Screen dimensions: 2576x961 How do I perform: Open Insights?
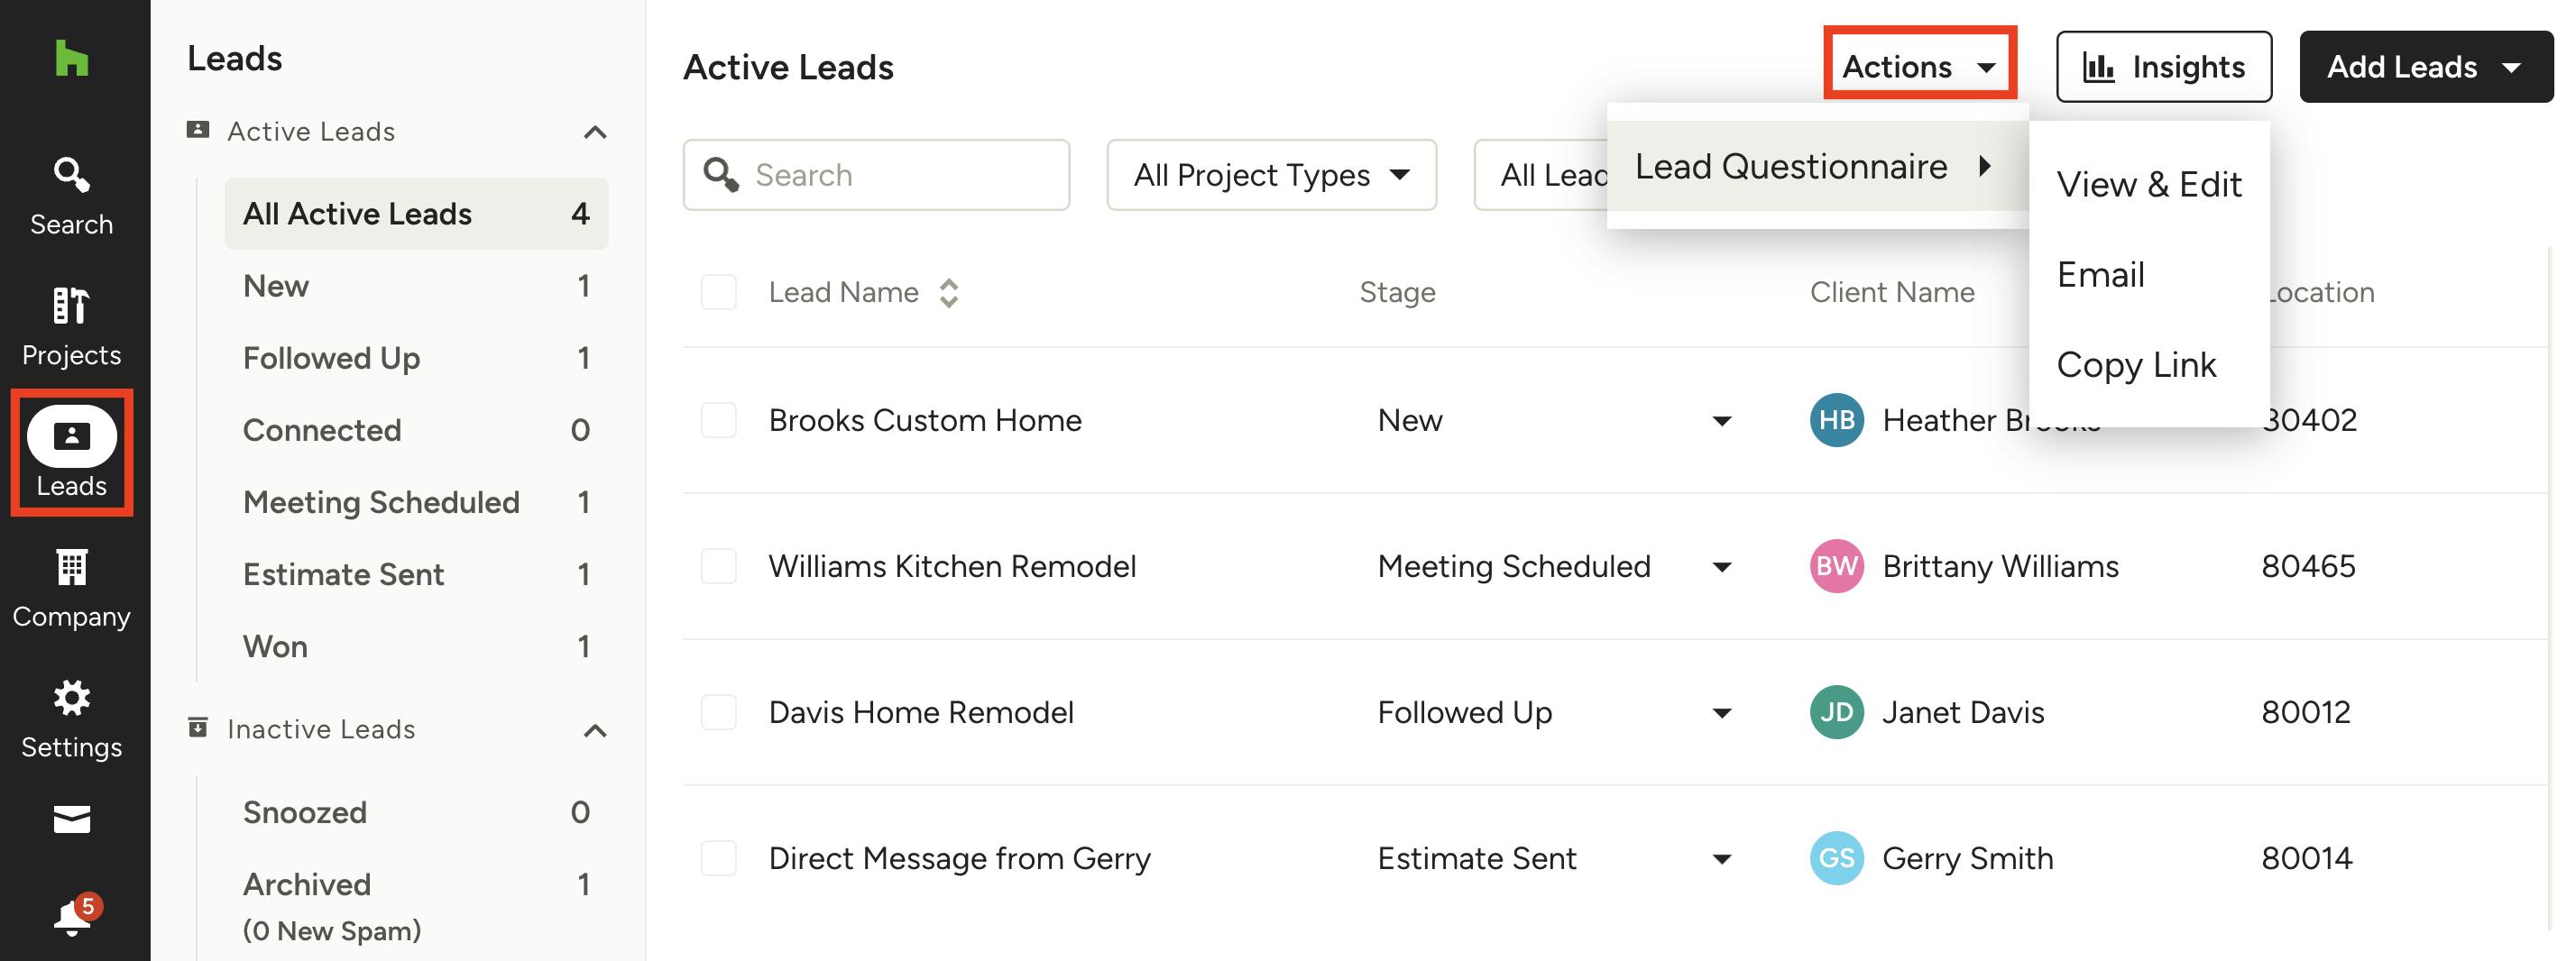point(2163,66)
